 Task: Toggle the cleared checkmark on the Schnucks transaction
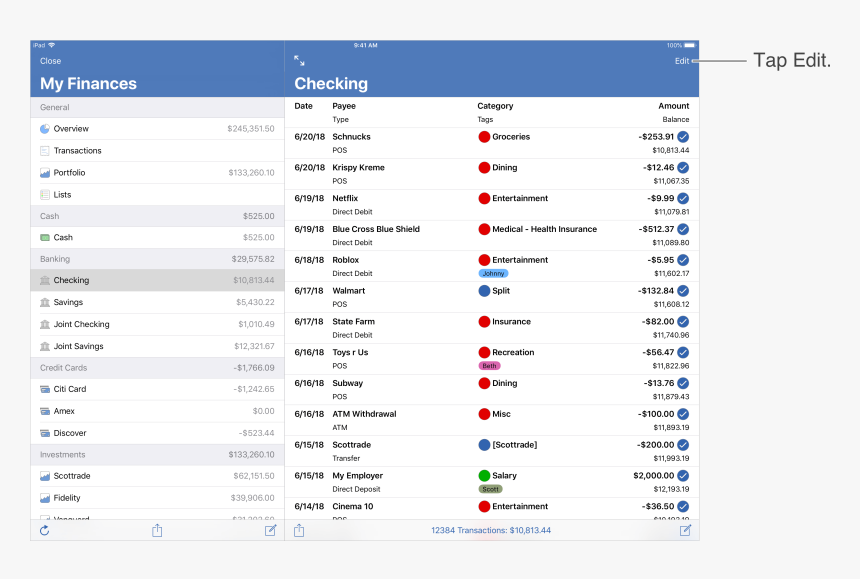coord(682,136)
